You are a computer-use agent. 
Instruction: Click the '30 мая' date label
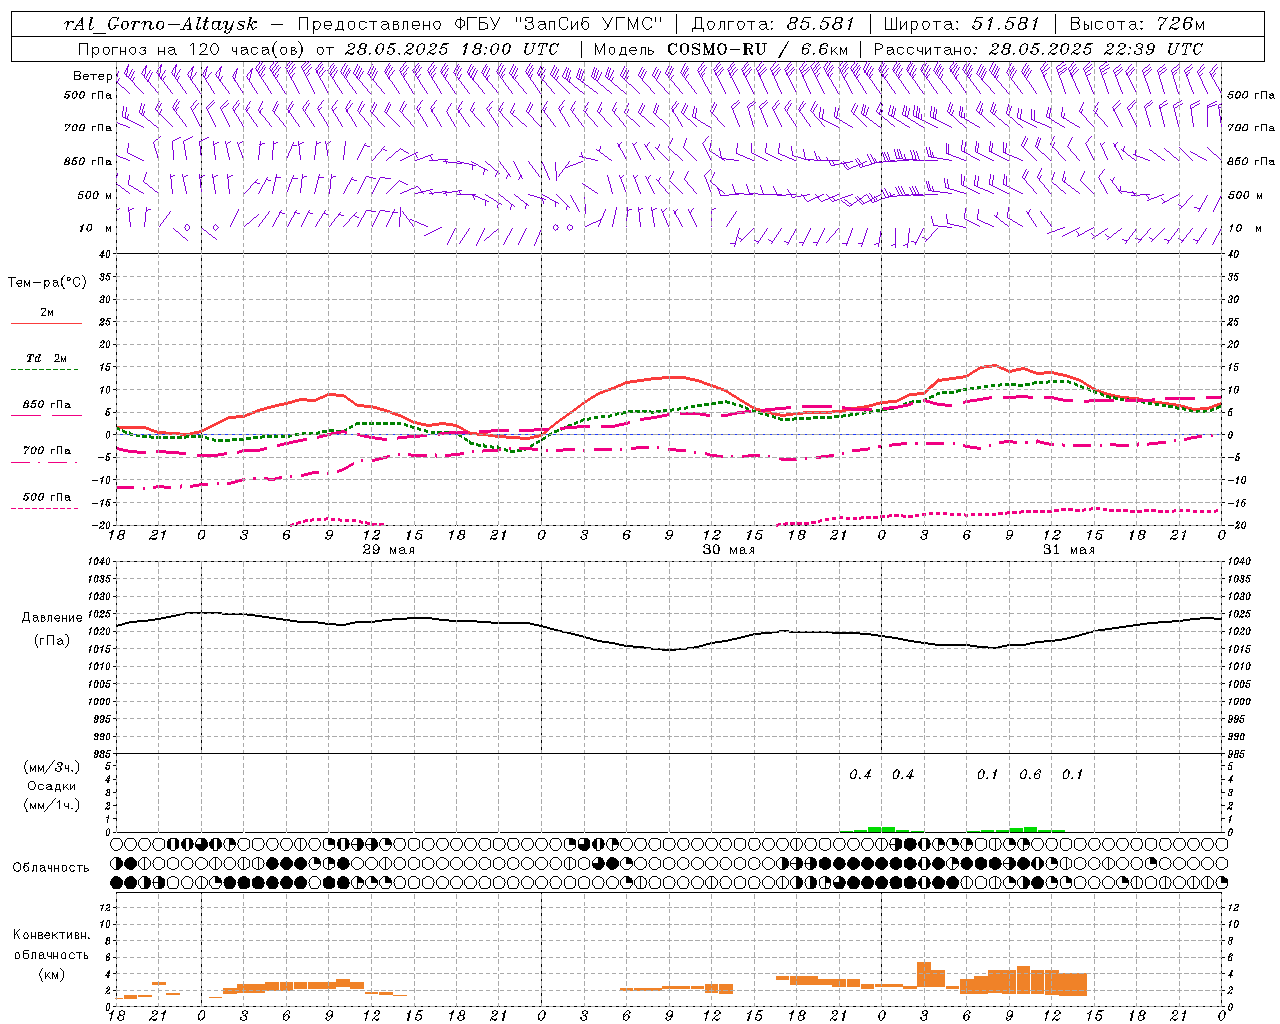click(728, 550)
